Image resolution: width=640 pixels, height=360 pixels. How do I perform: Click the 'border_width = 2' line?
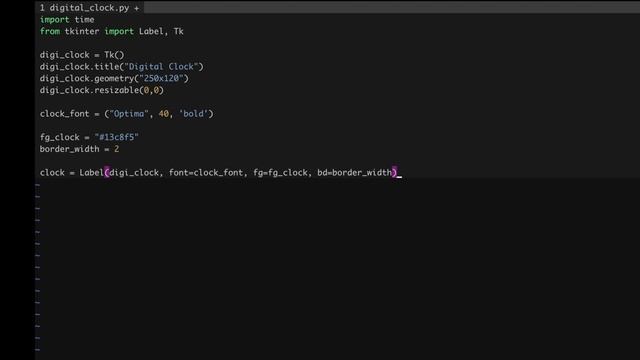tap(80, 149)
